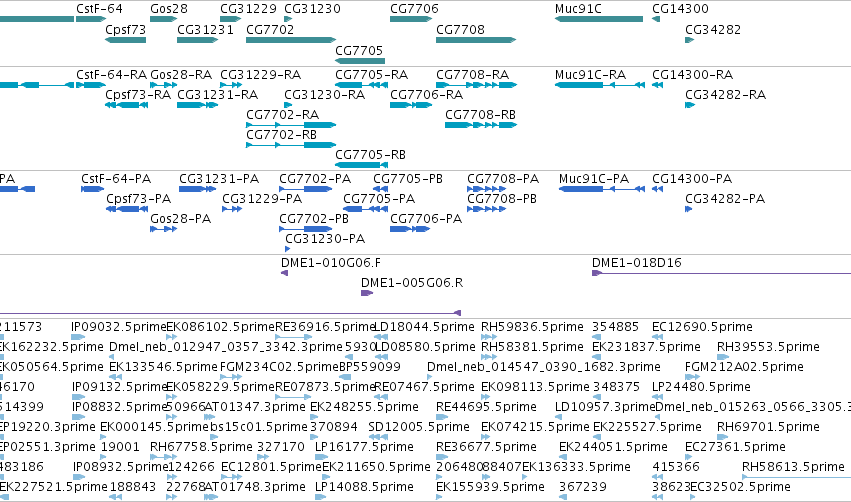Click EST RH58613.5prime
This screenshot has height=502, width=851.
click(797, 477)
